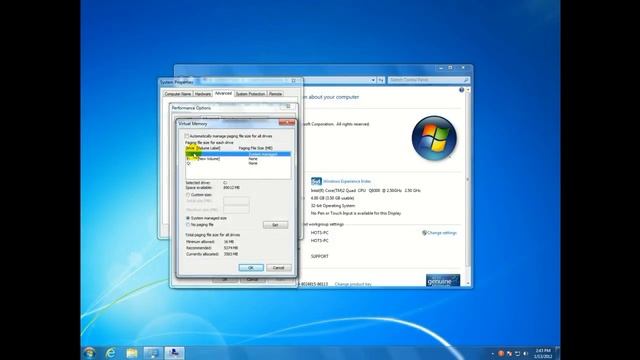Click the Set button
The image size is (640, 360).
coord(275,225)
